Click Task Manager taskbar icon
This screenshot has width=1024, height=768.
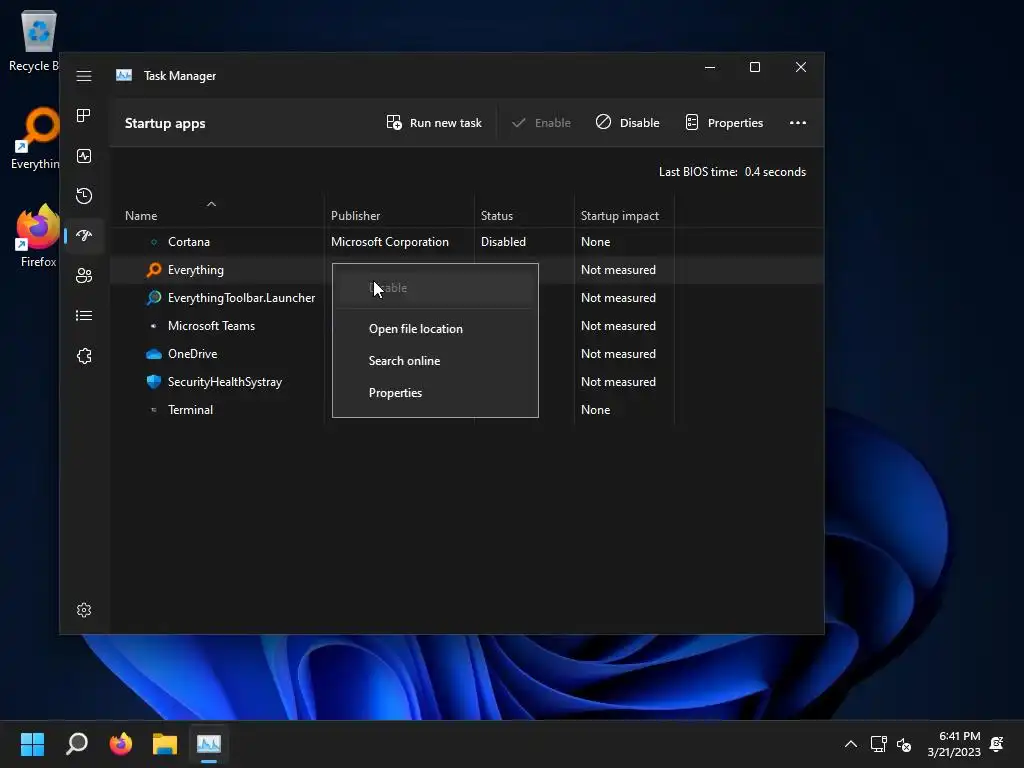click(x=209, y=744)
